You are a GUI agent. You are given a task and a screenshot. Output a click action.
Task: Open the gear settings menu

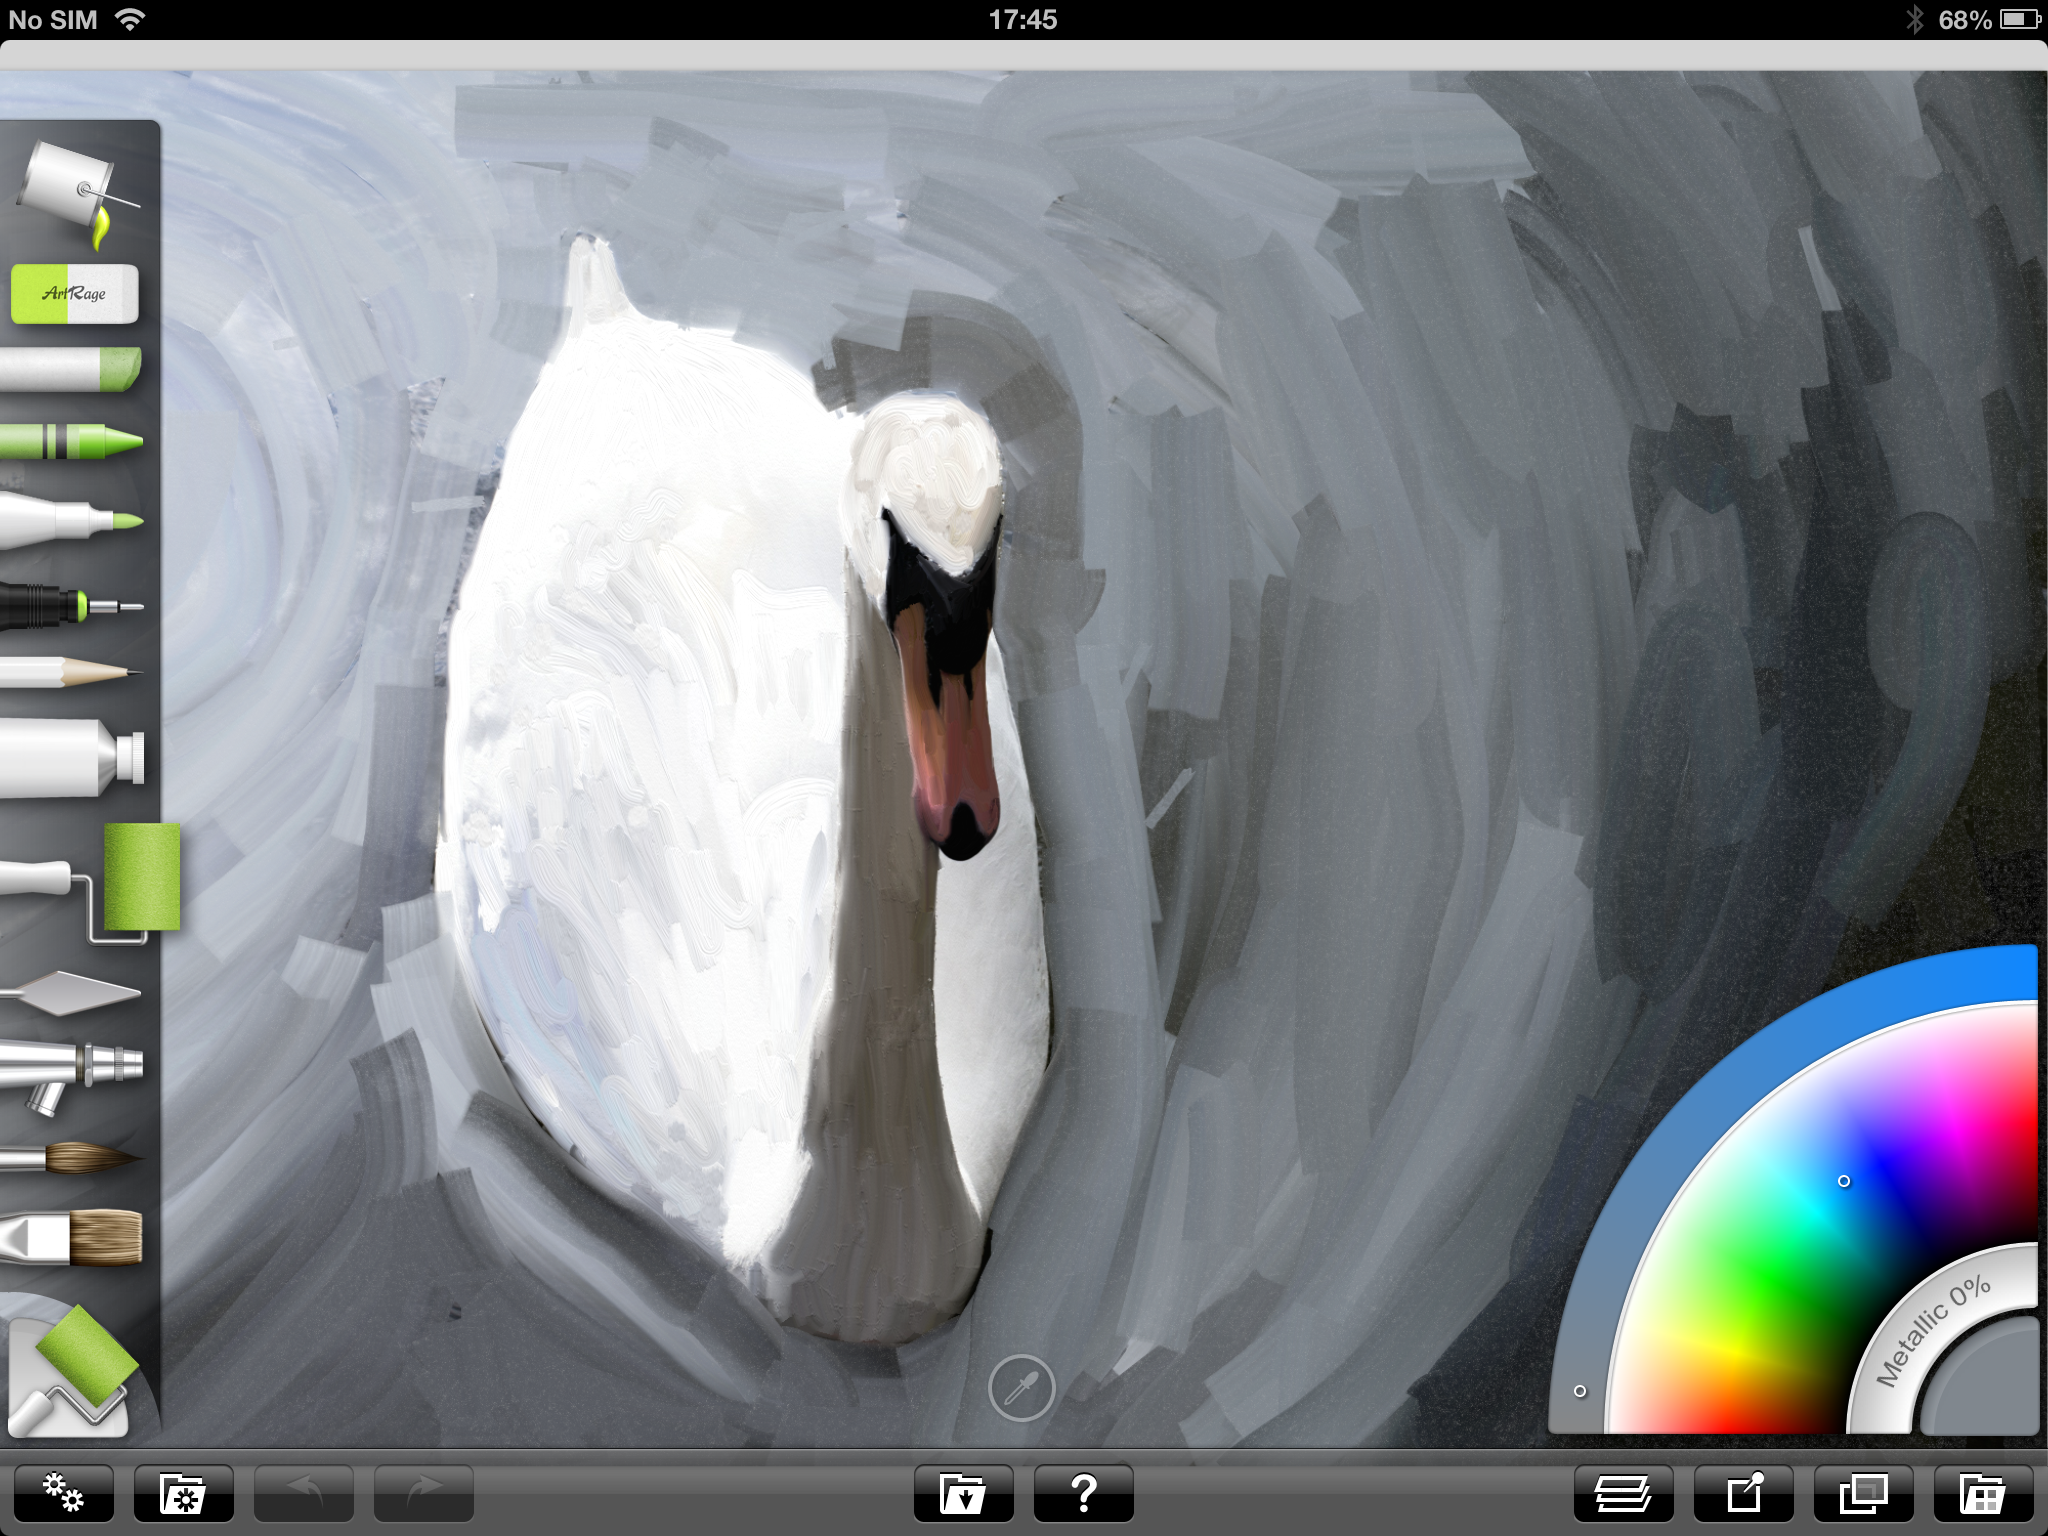[x=64, y=1494]
